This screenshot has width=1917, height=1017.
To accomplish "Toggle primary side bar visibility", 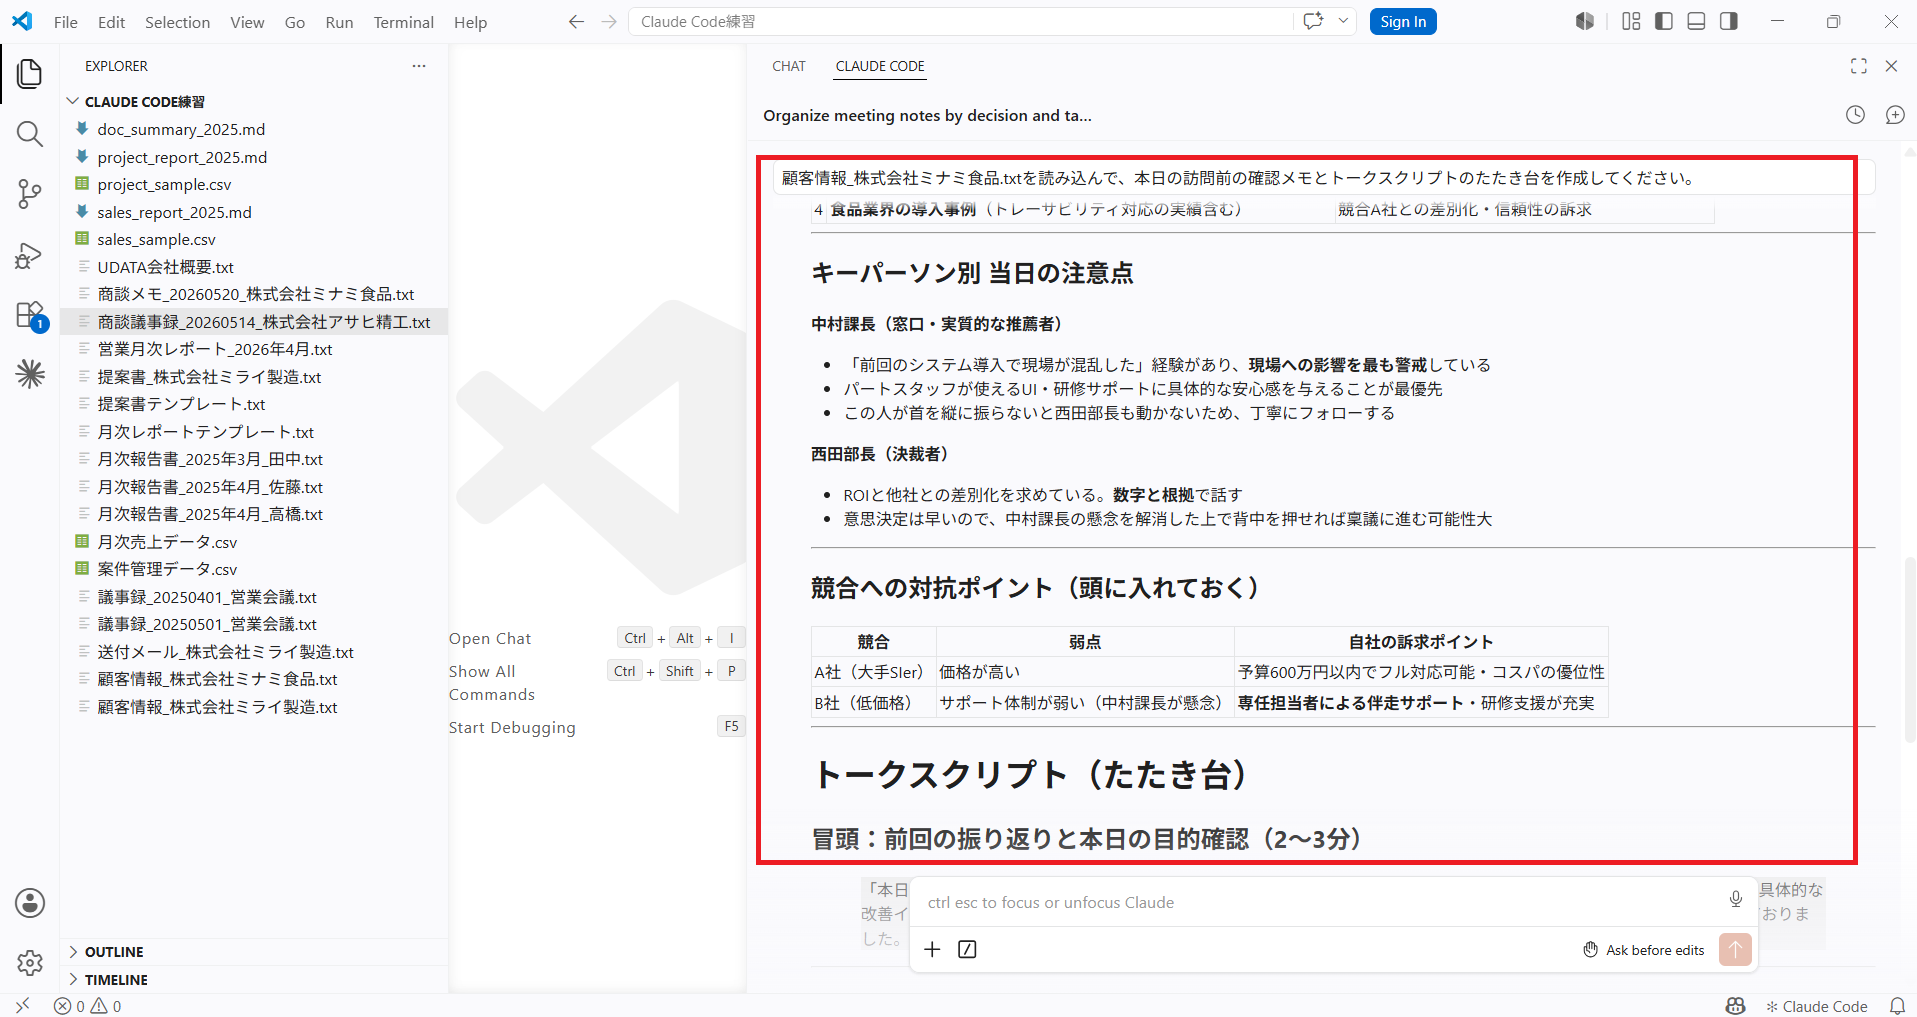I will 1664,21.
